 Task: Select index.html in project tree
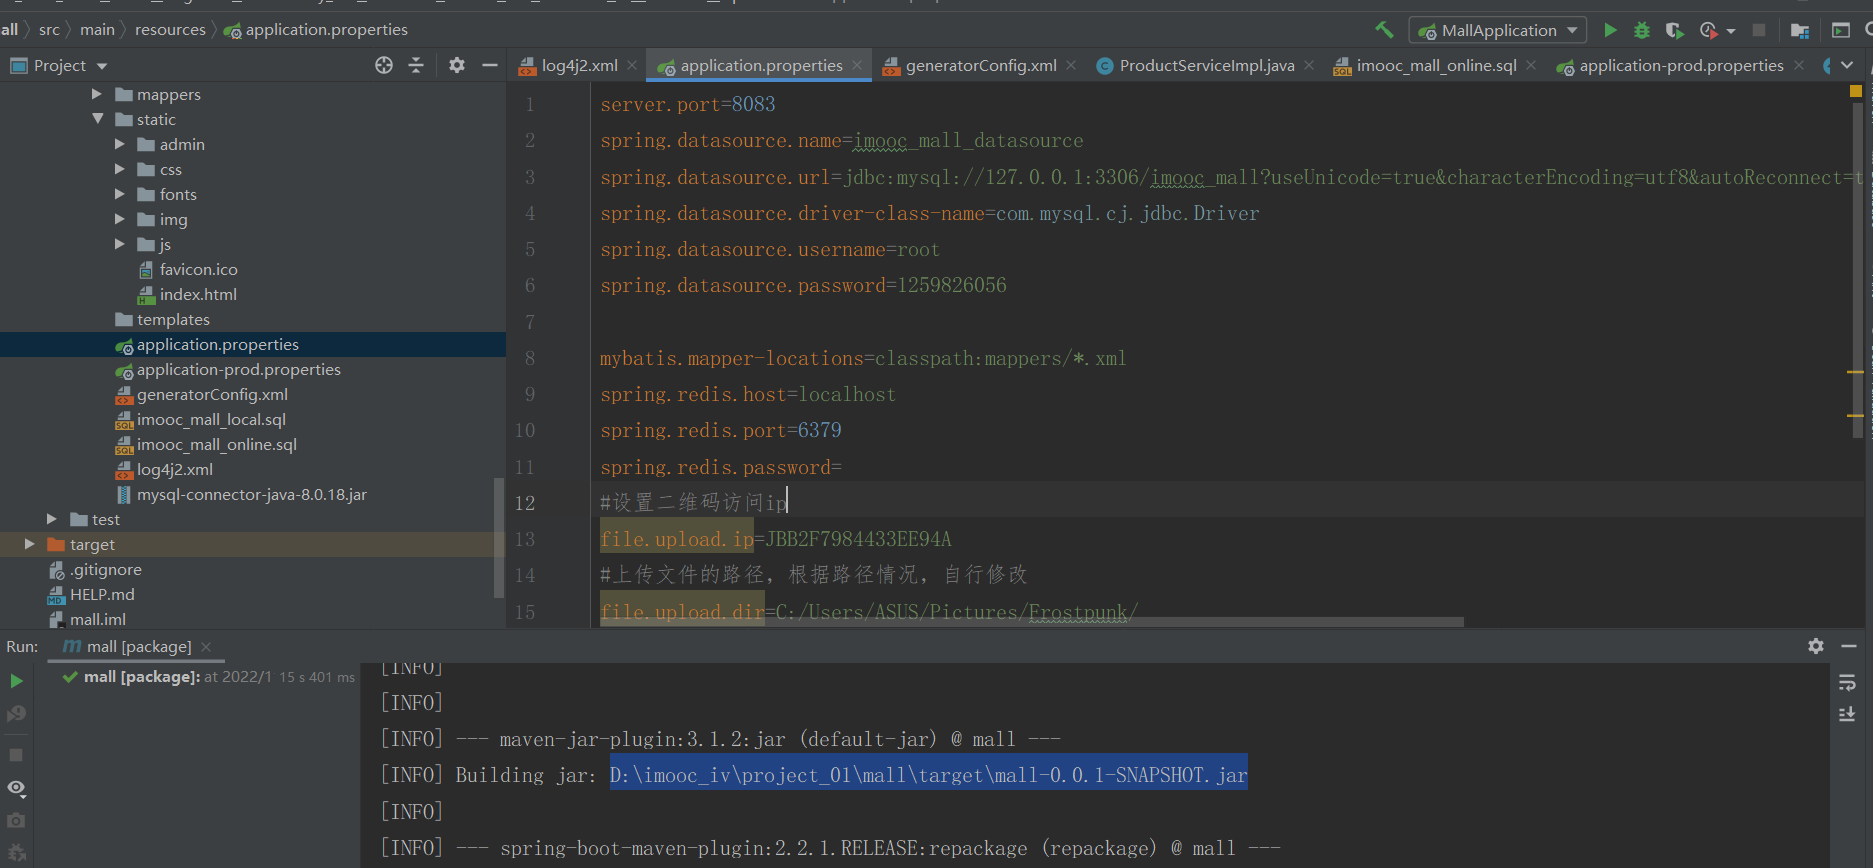(x=187, y=294)
